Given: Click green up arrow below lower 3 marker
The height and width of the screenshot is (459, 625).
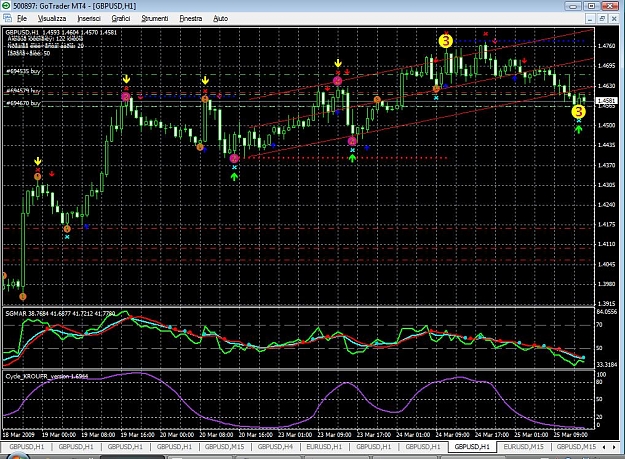Looking at the screenshot, I should coord(578,129).
